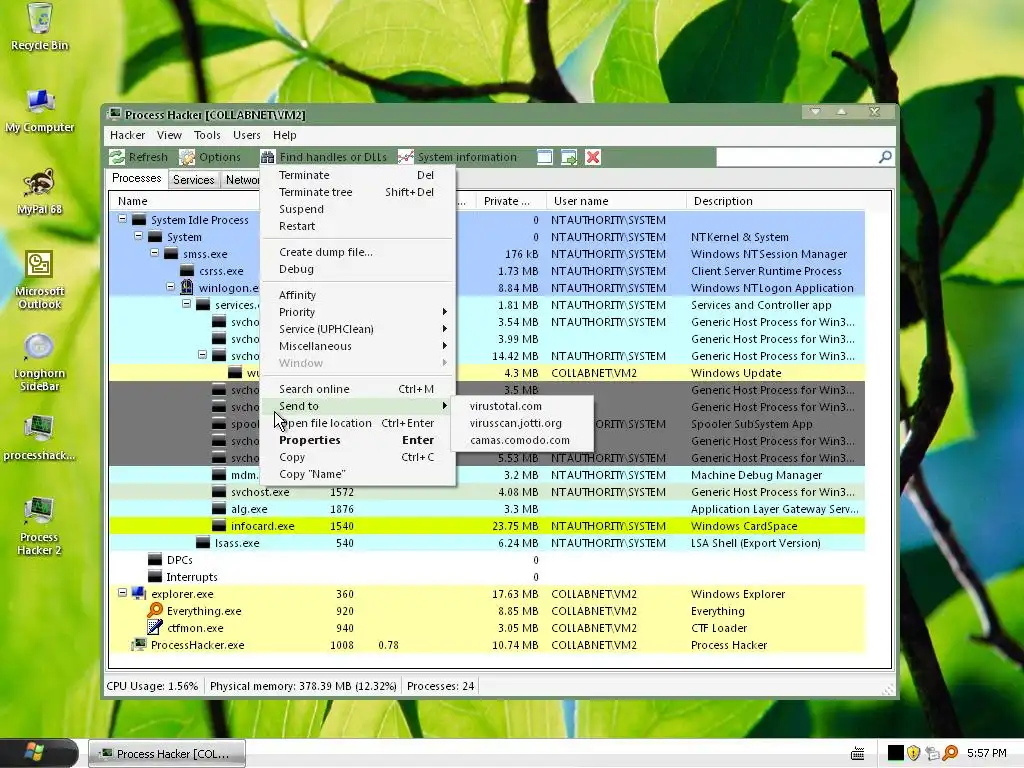Open the Tools menu

(x=207, y=135)
